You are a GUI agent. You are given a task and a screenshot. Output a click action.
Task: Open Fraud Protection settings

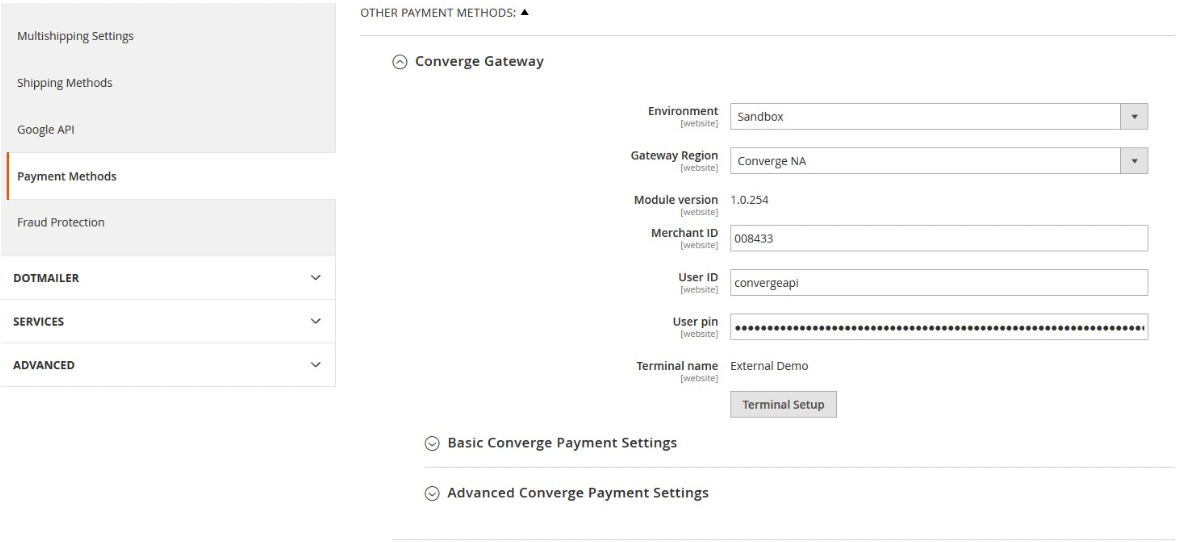[x=61, y=222]
